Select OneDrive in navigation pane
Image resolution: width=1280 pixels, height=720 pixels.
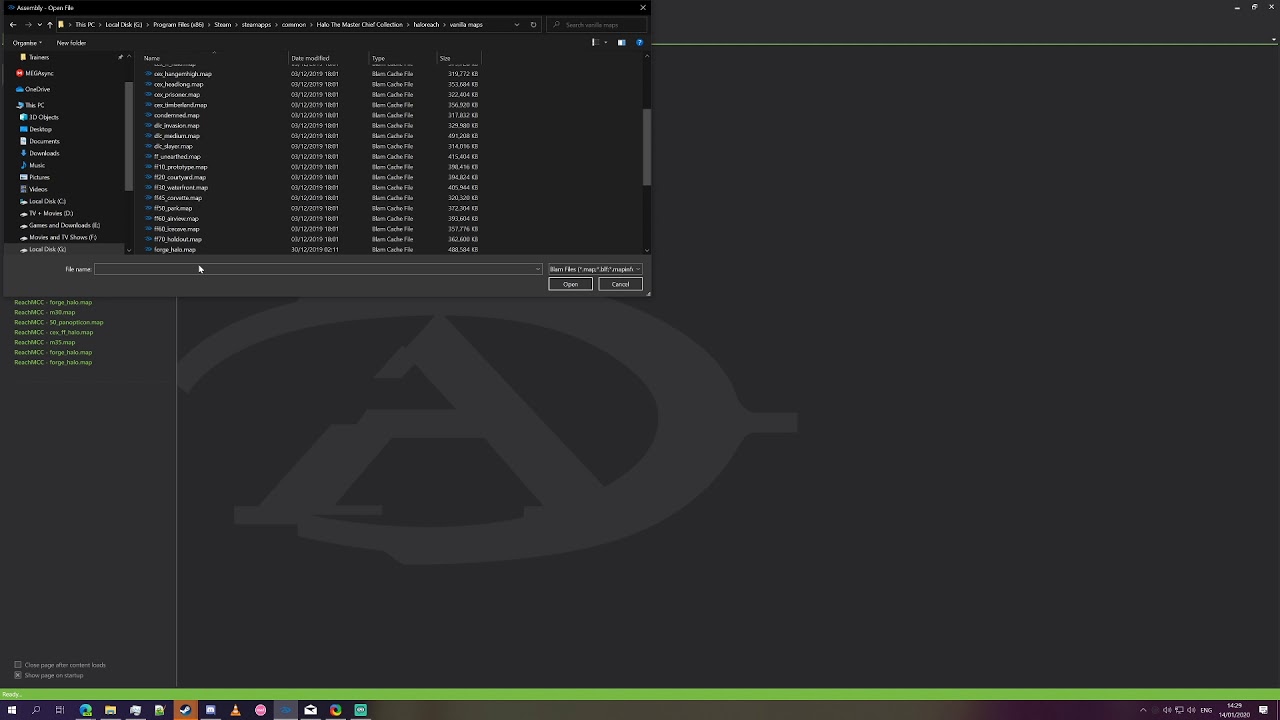[36, 89]
